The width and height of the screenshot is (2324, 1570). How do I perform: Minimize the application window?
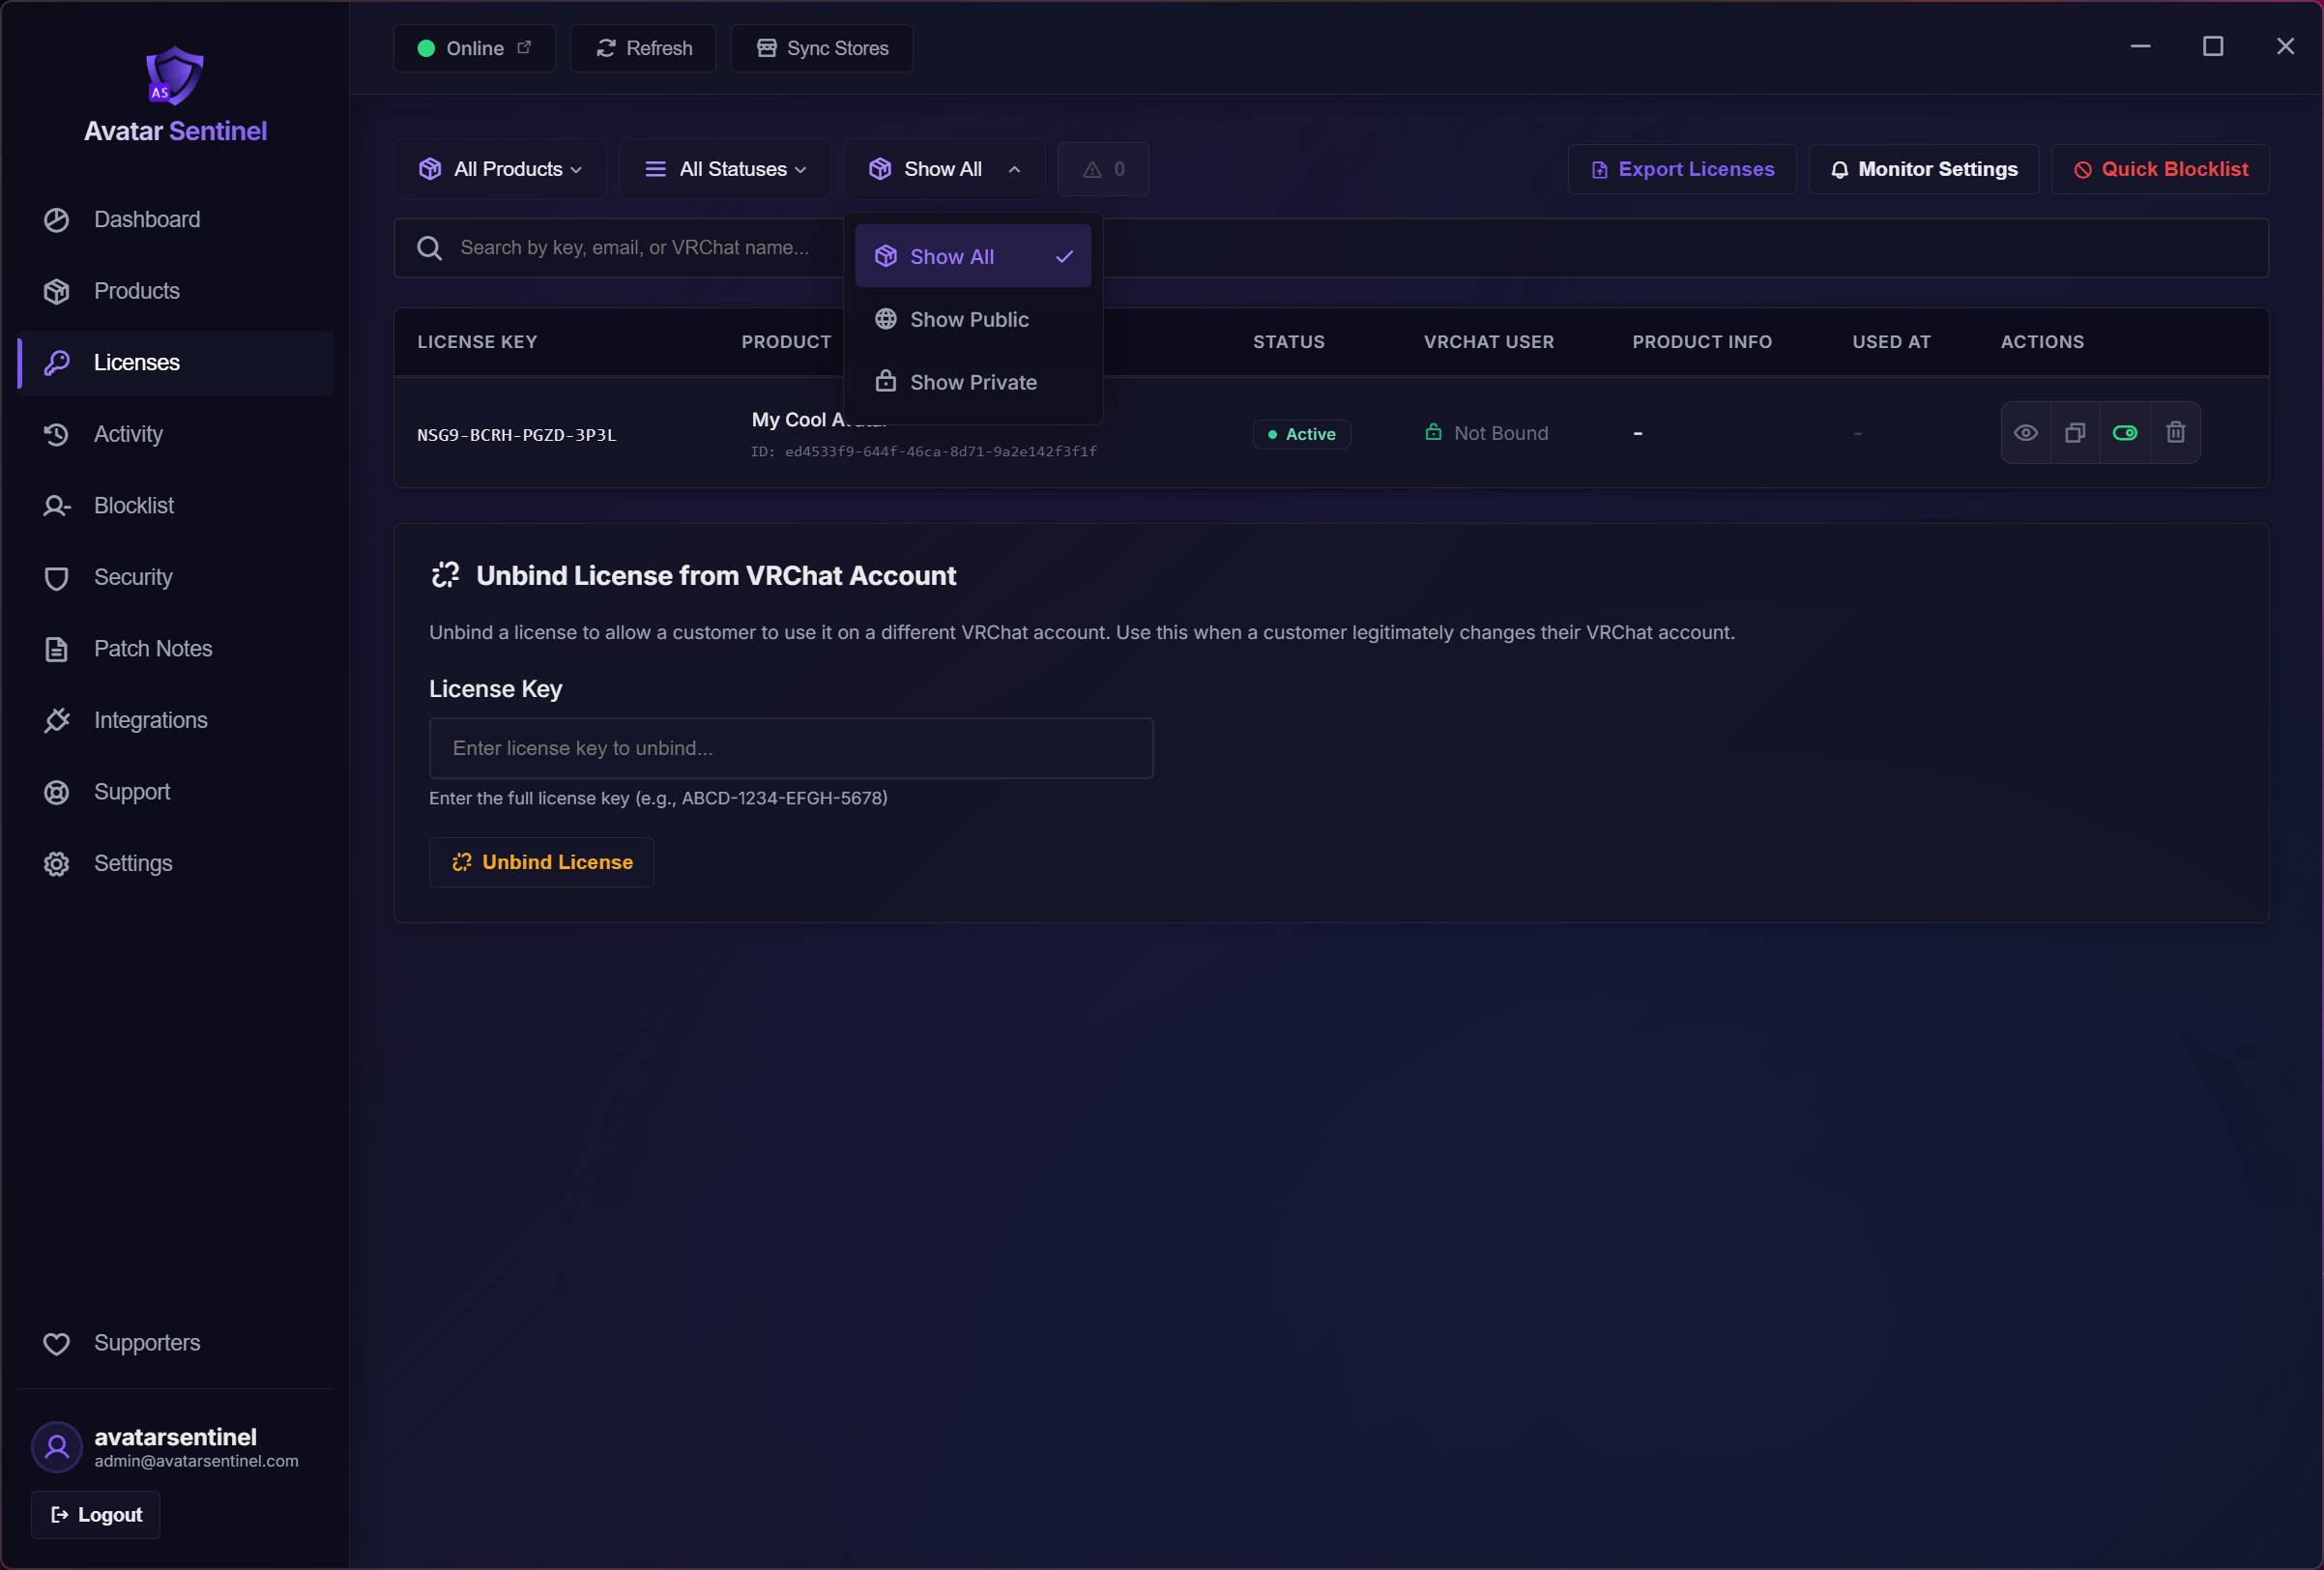click(2140, 46)
